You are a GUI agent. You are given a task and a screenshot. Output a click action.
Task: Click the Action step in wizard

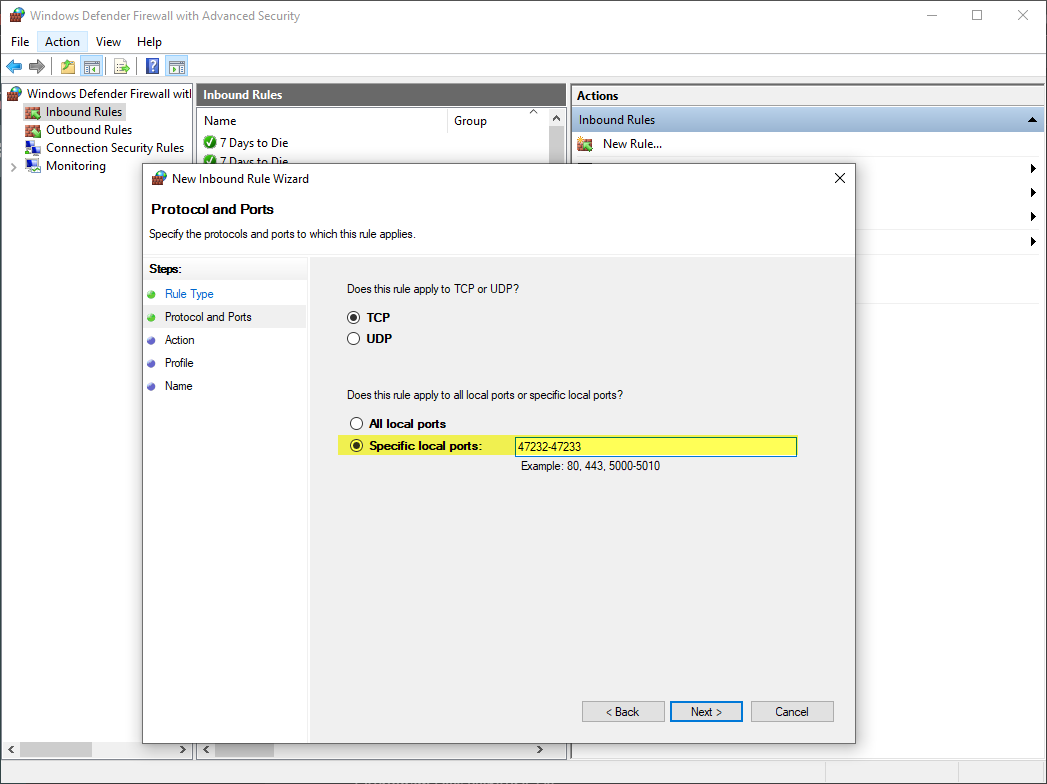(180, 340)
